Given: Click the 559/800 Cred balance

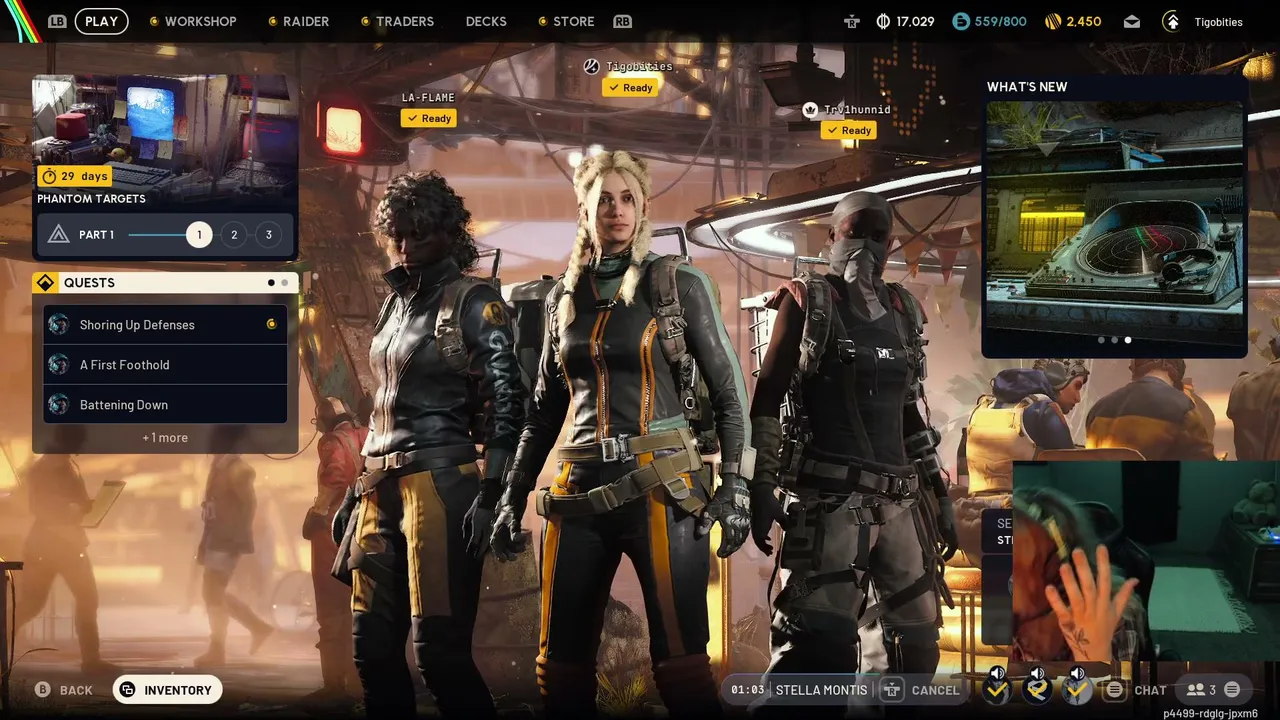Looking at the screenshot, I should (1001, 21).
